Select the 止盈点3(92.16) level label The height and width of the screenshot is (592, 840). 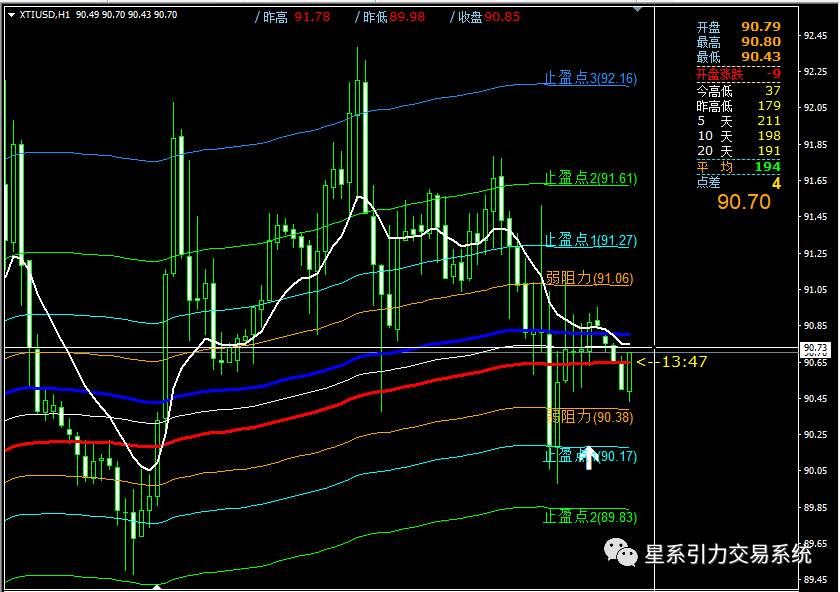tap(590, 78)
